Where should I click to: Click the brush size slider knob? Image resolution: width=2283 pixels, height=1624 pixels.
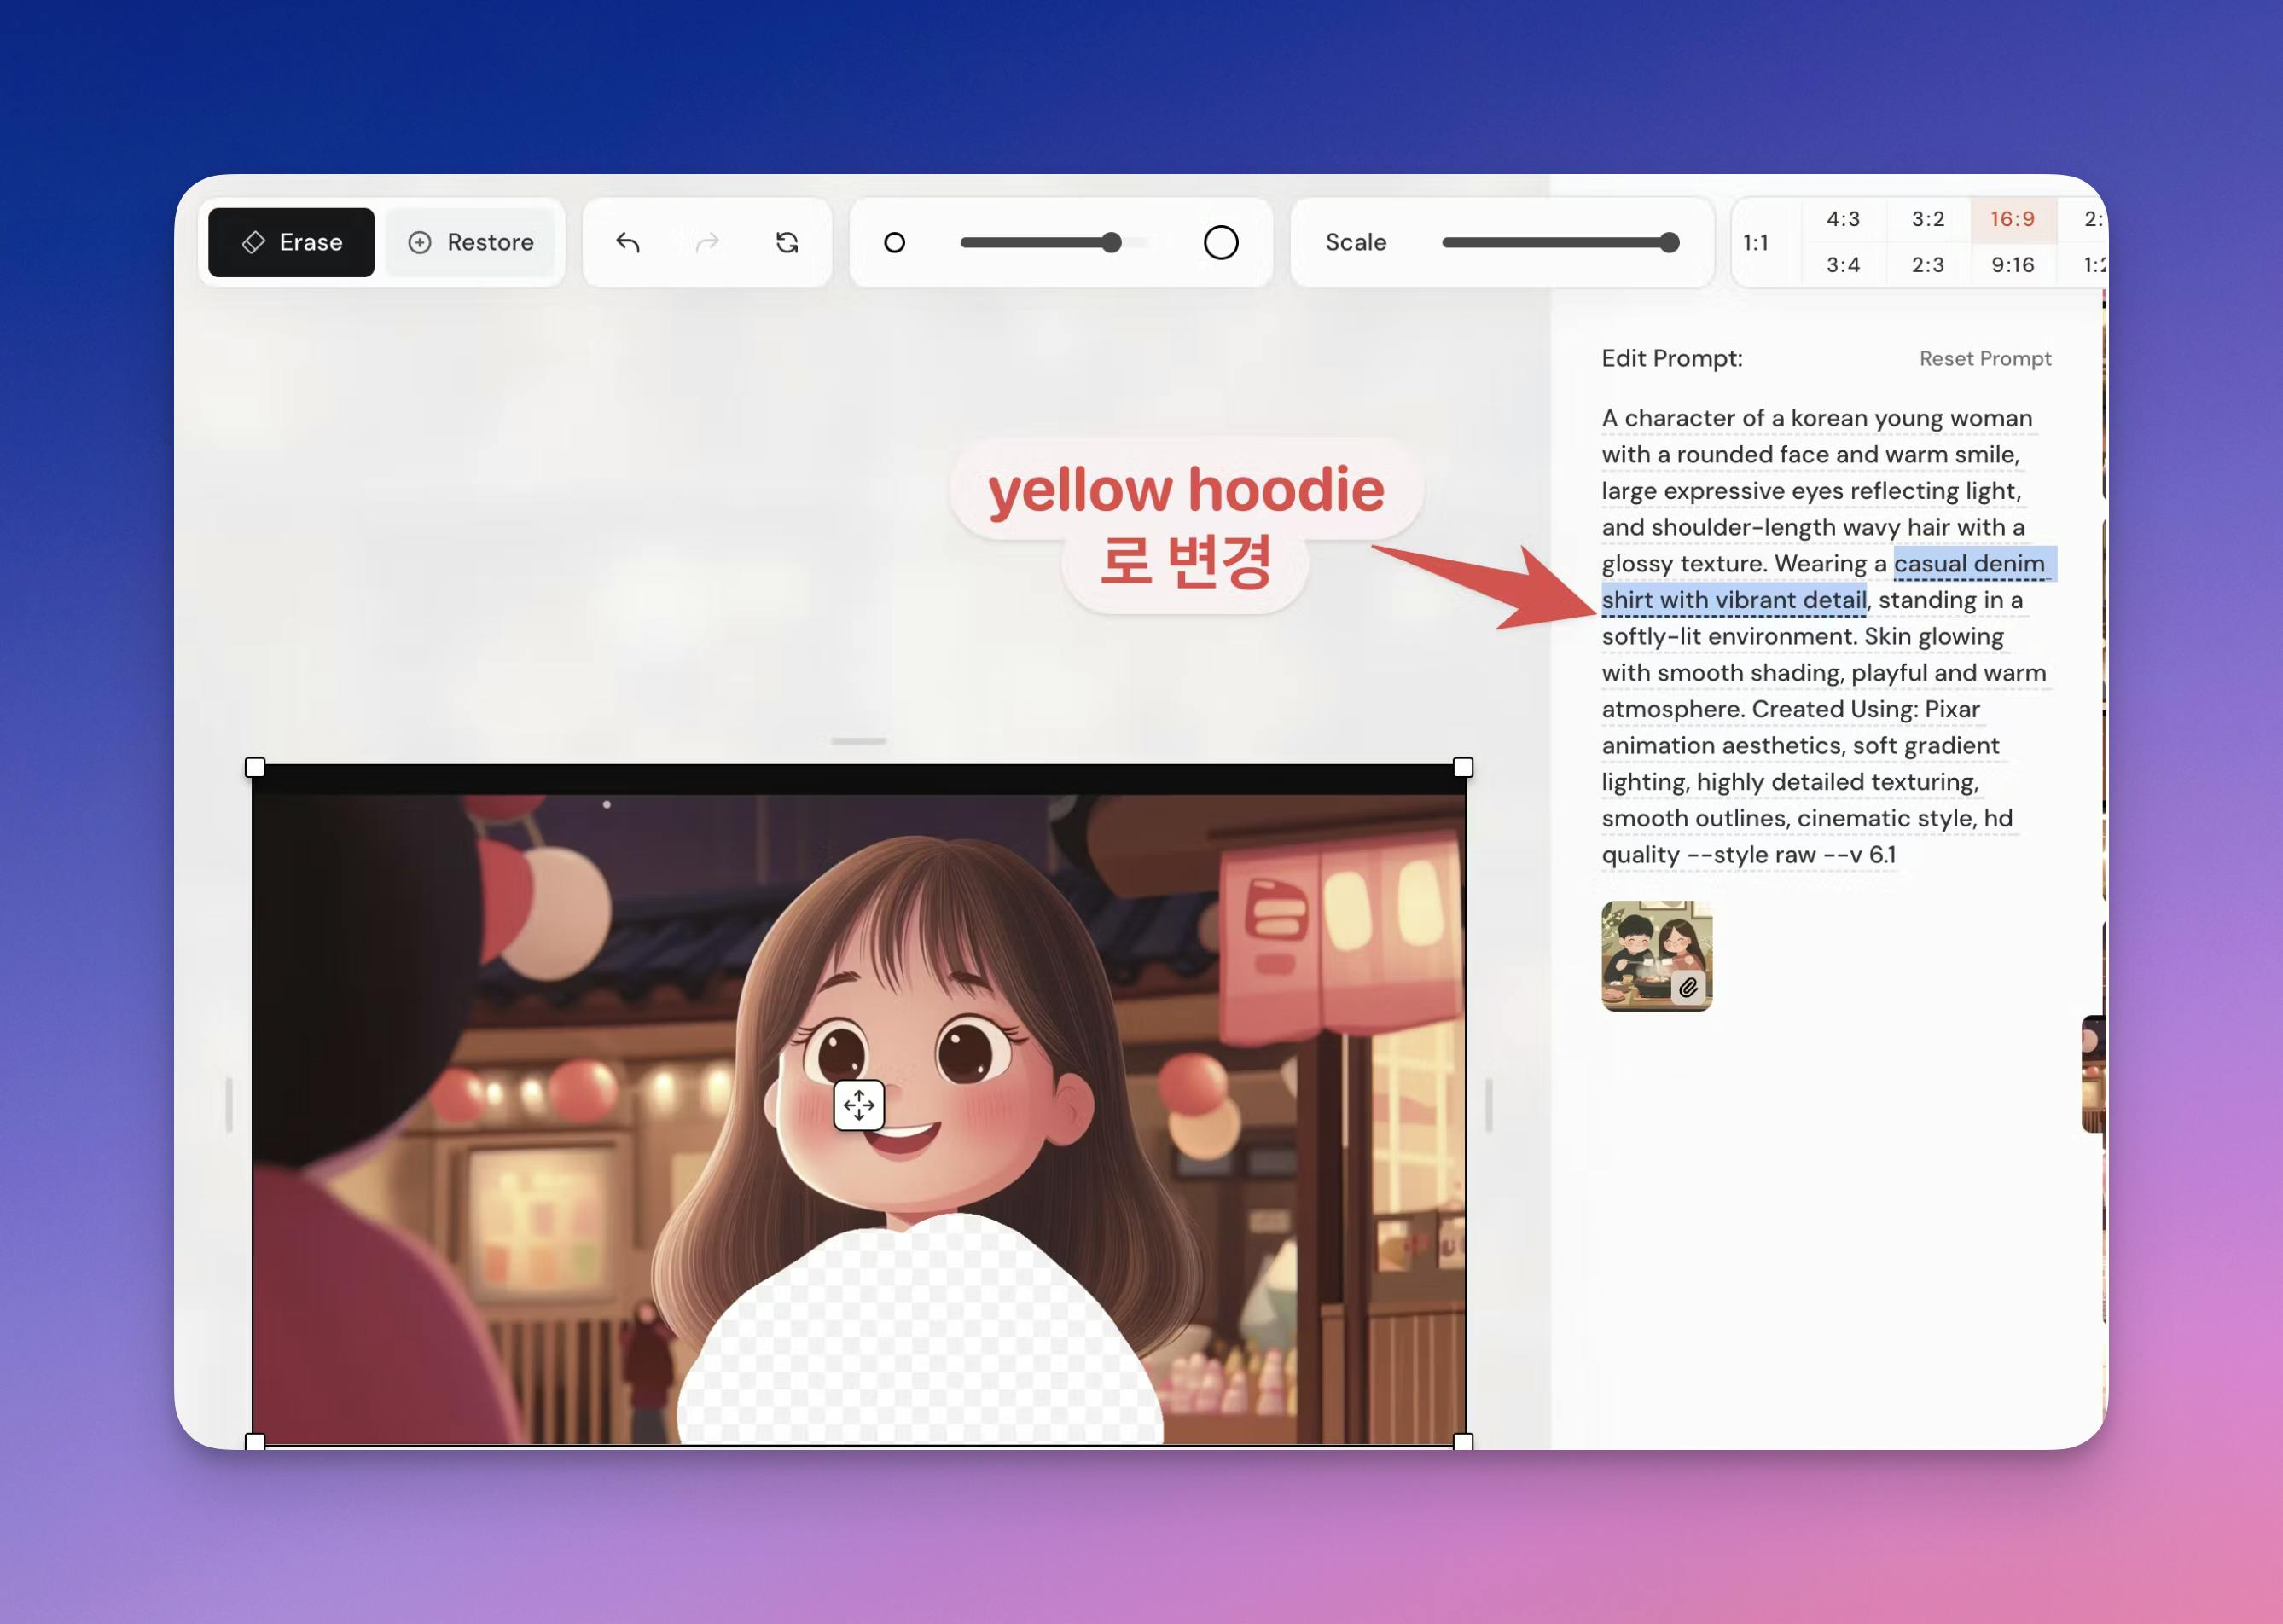coord(1111,242)
